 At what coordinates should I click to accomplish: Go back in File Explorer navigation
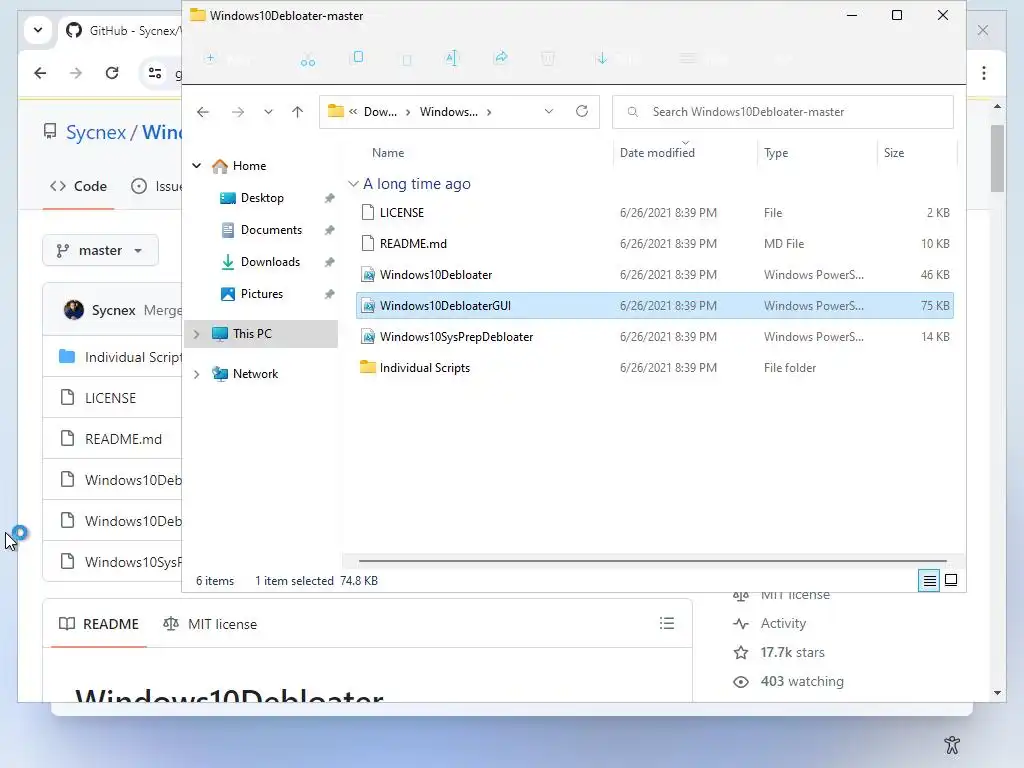pos(203,112)
